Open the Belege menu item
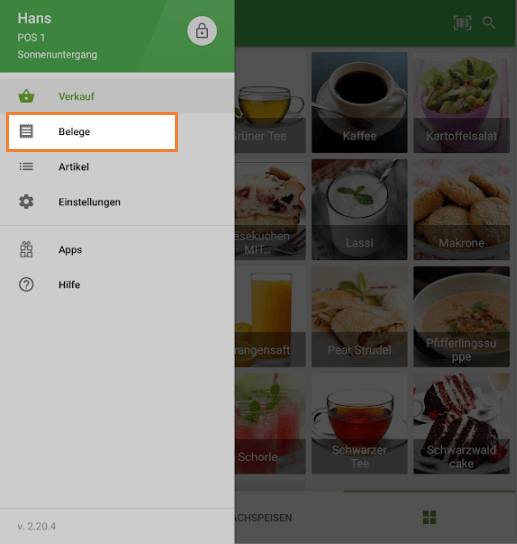This screenshot has width=517, height=544. click(x=92, y=132)
